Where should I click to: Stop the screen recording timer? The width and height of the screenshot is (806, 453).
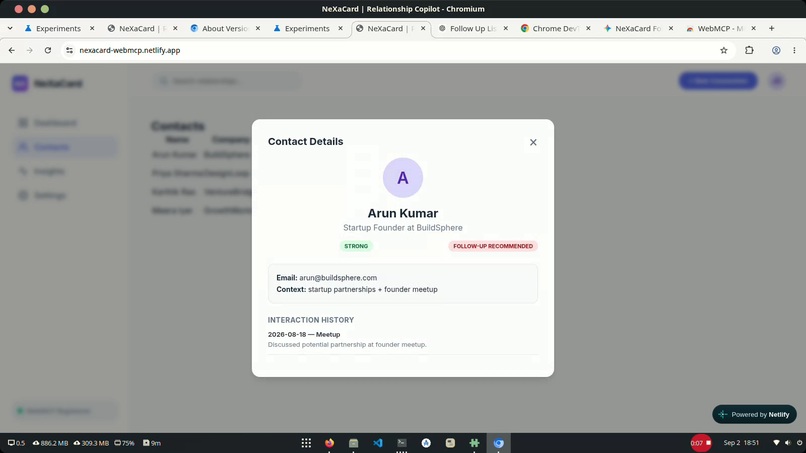coord(701,443)
